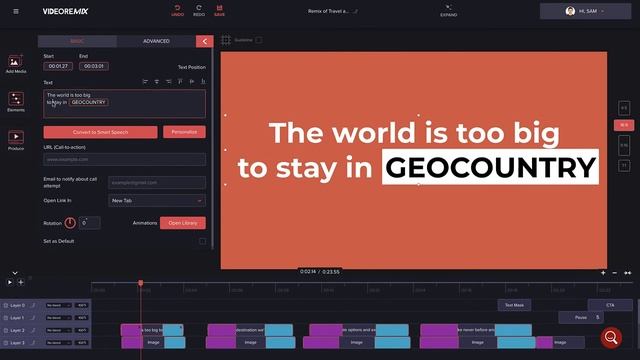Open Layer 0 blend dropdown
Screen dimensions: 640x360
coord(59,305)
